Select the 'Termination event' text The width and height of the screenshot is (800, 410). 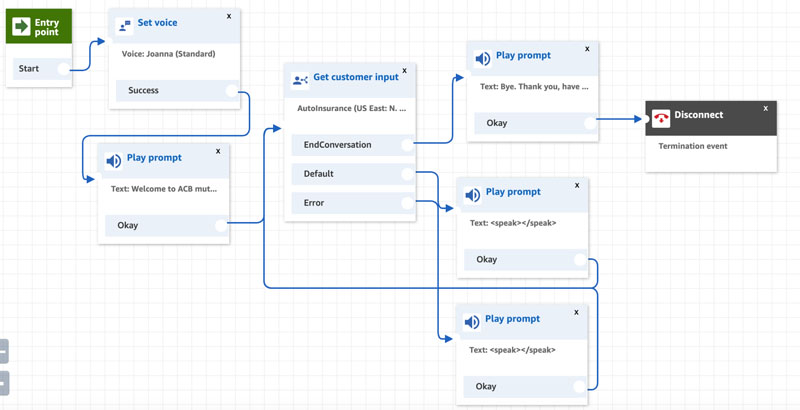click(x=693, y=146)
